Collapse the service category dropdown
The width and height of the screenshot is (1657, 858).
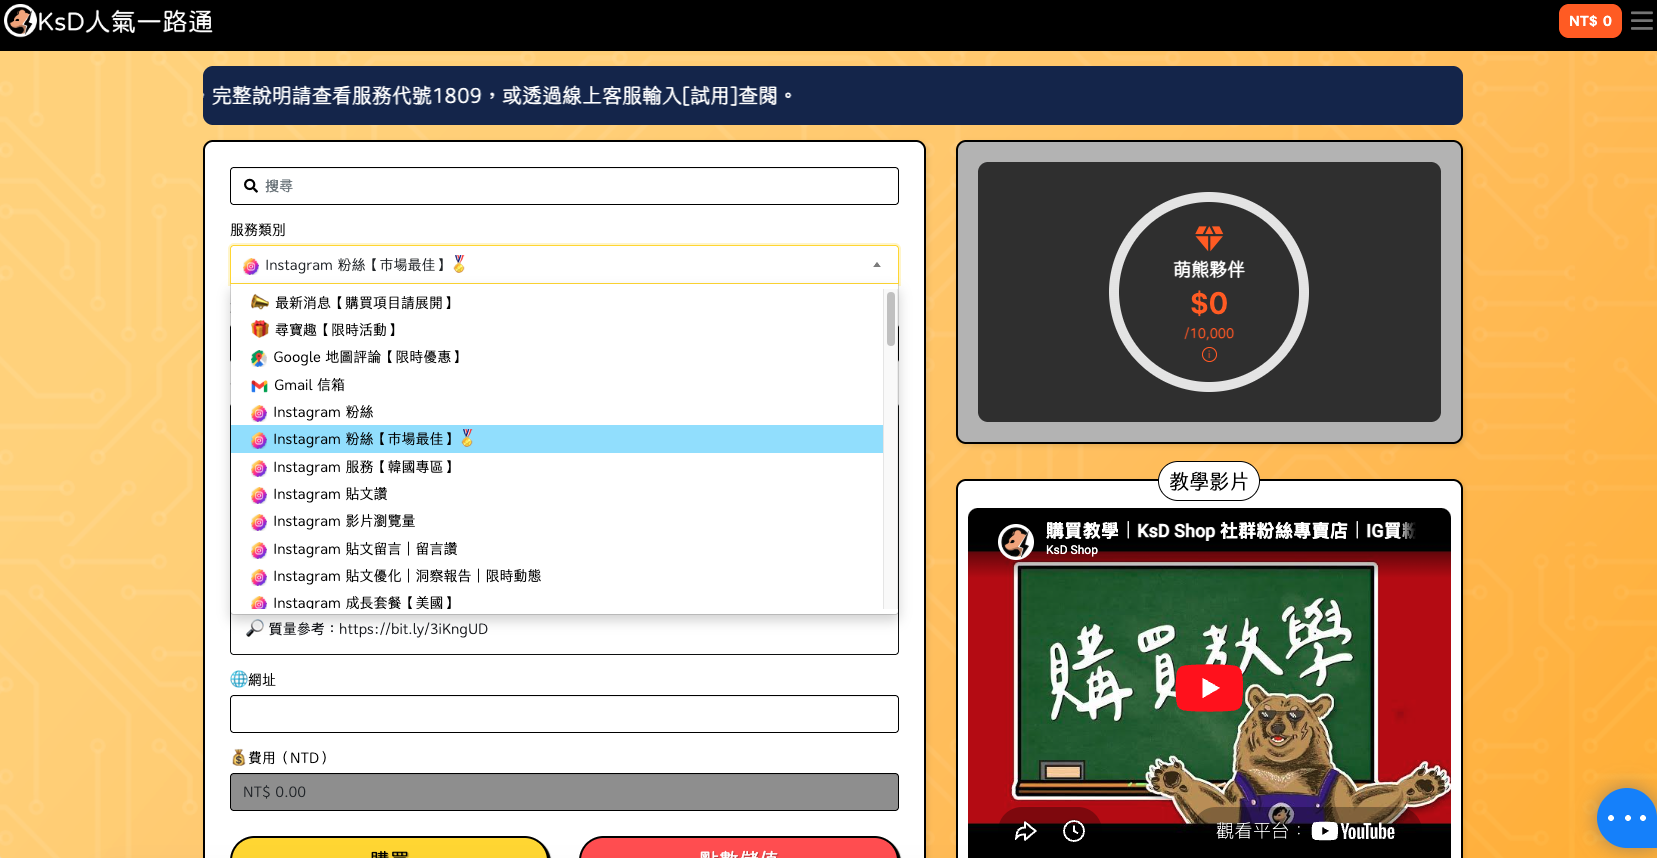pos(564,265)
